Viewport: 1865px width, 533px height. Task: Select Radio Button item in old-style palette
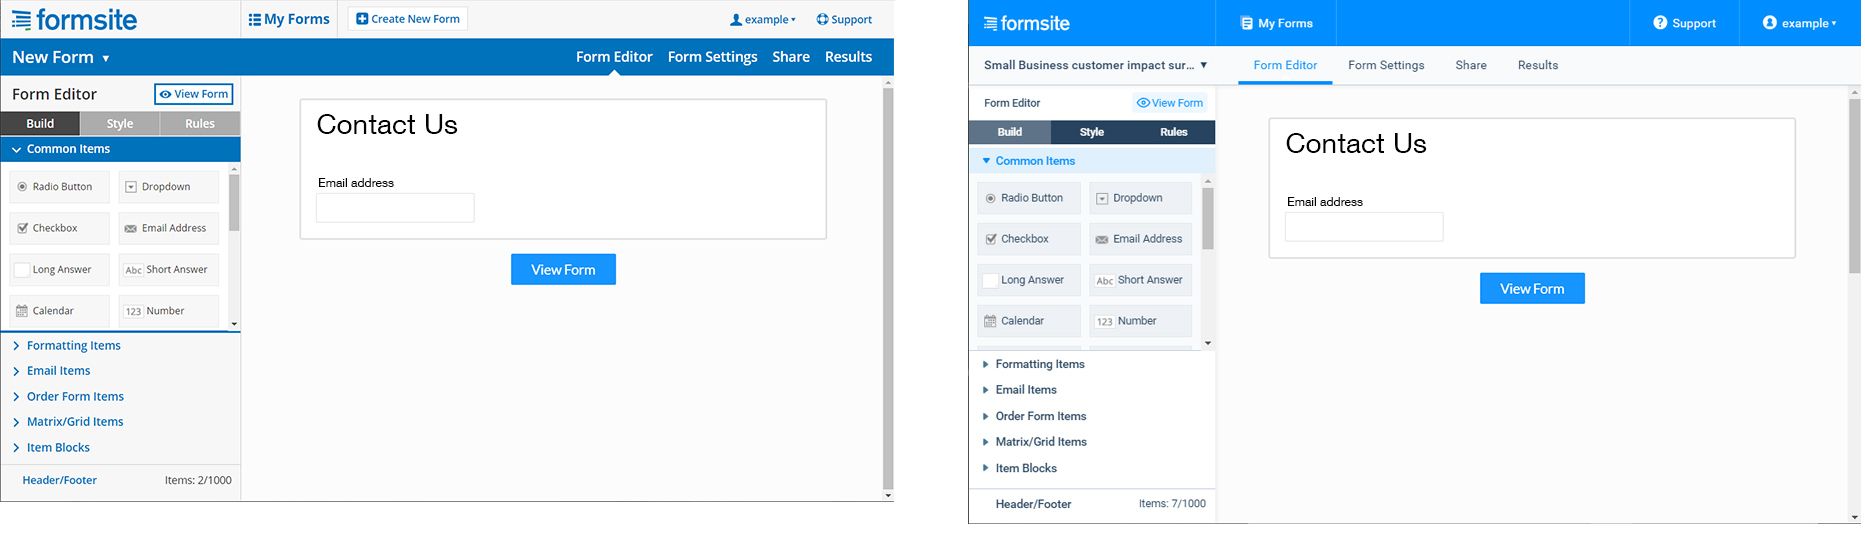coord(59,187)
